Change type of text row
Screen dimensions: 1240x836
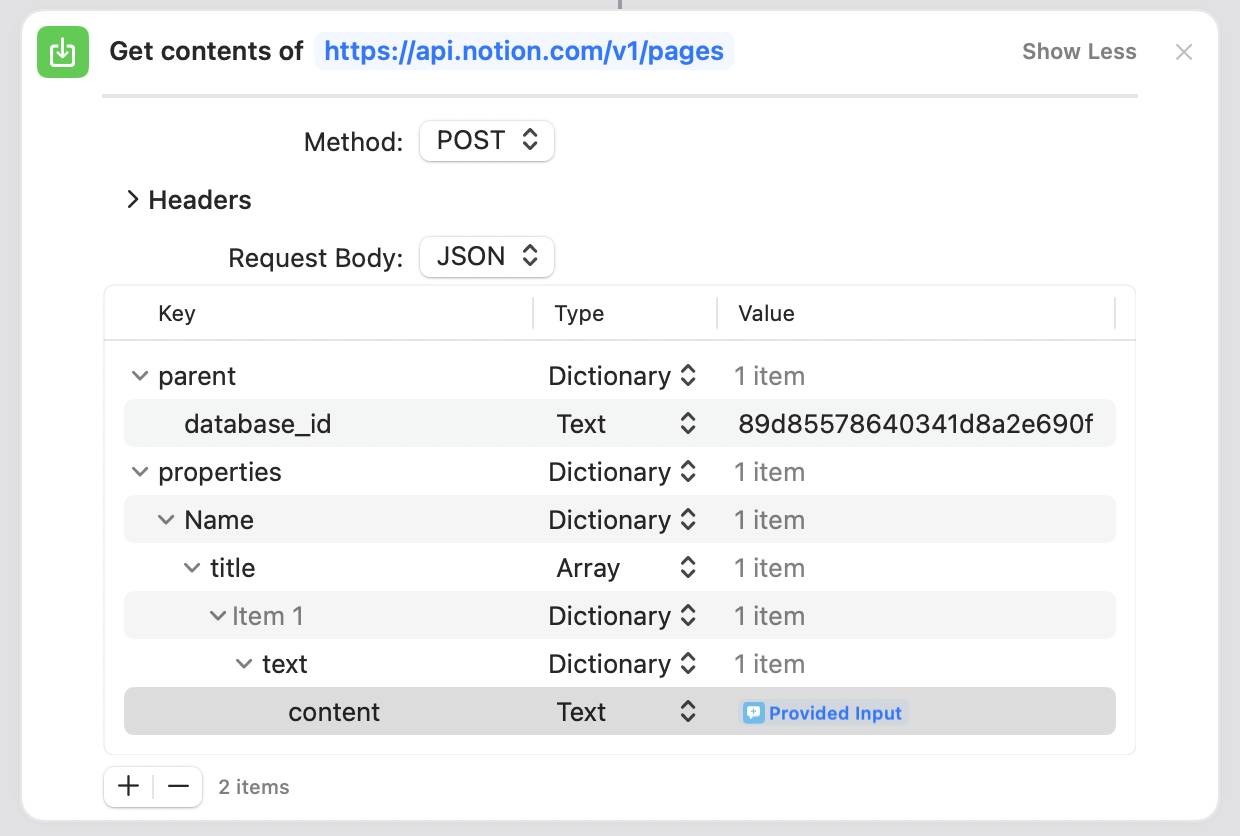click(x=622, y=665)
